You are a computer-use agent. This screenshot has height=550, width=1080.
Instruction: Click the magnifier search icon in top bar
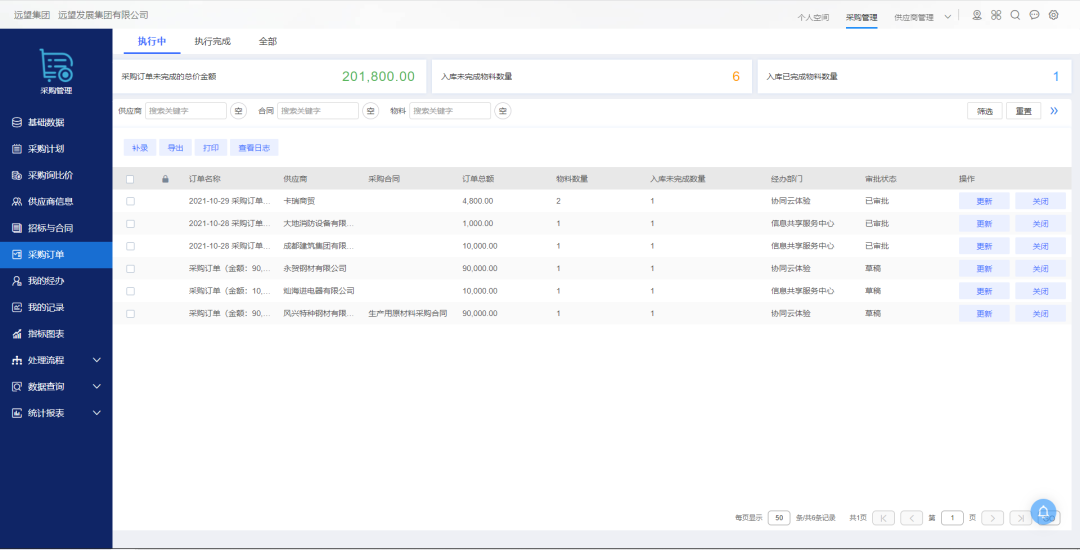coord(1015,15)
